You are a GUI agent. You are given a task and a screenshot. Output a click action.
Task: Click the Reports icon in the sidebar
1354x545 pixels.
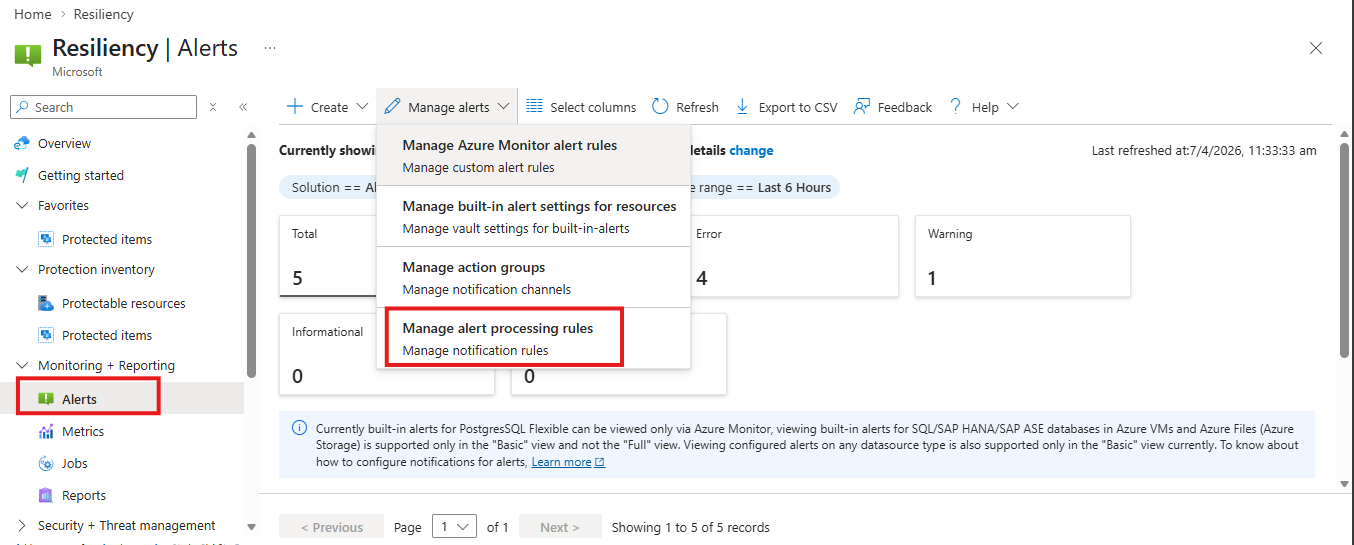[46, 495]
